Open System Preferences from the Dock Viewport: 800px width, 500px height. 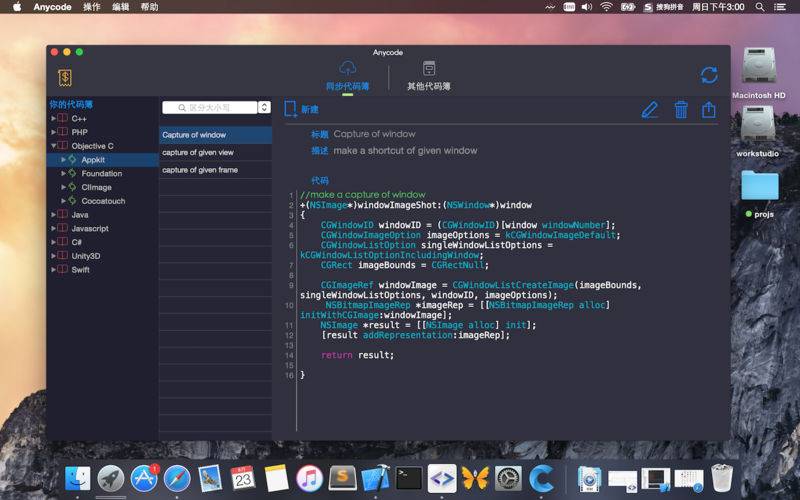click(508, 479)
